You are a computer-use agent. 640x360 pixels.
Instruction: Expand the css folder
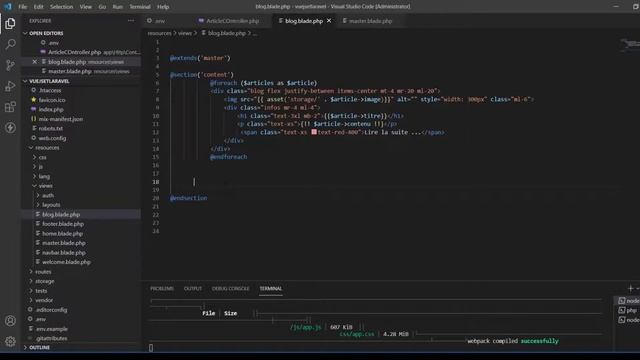[42, 157]
